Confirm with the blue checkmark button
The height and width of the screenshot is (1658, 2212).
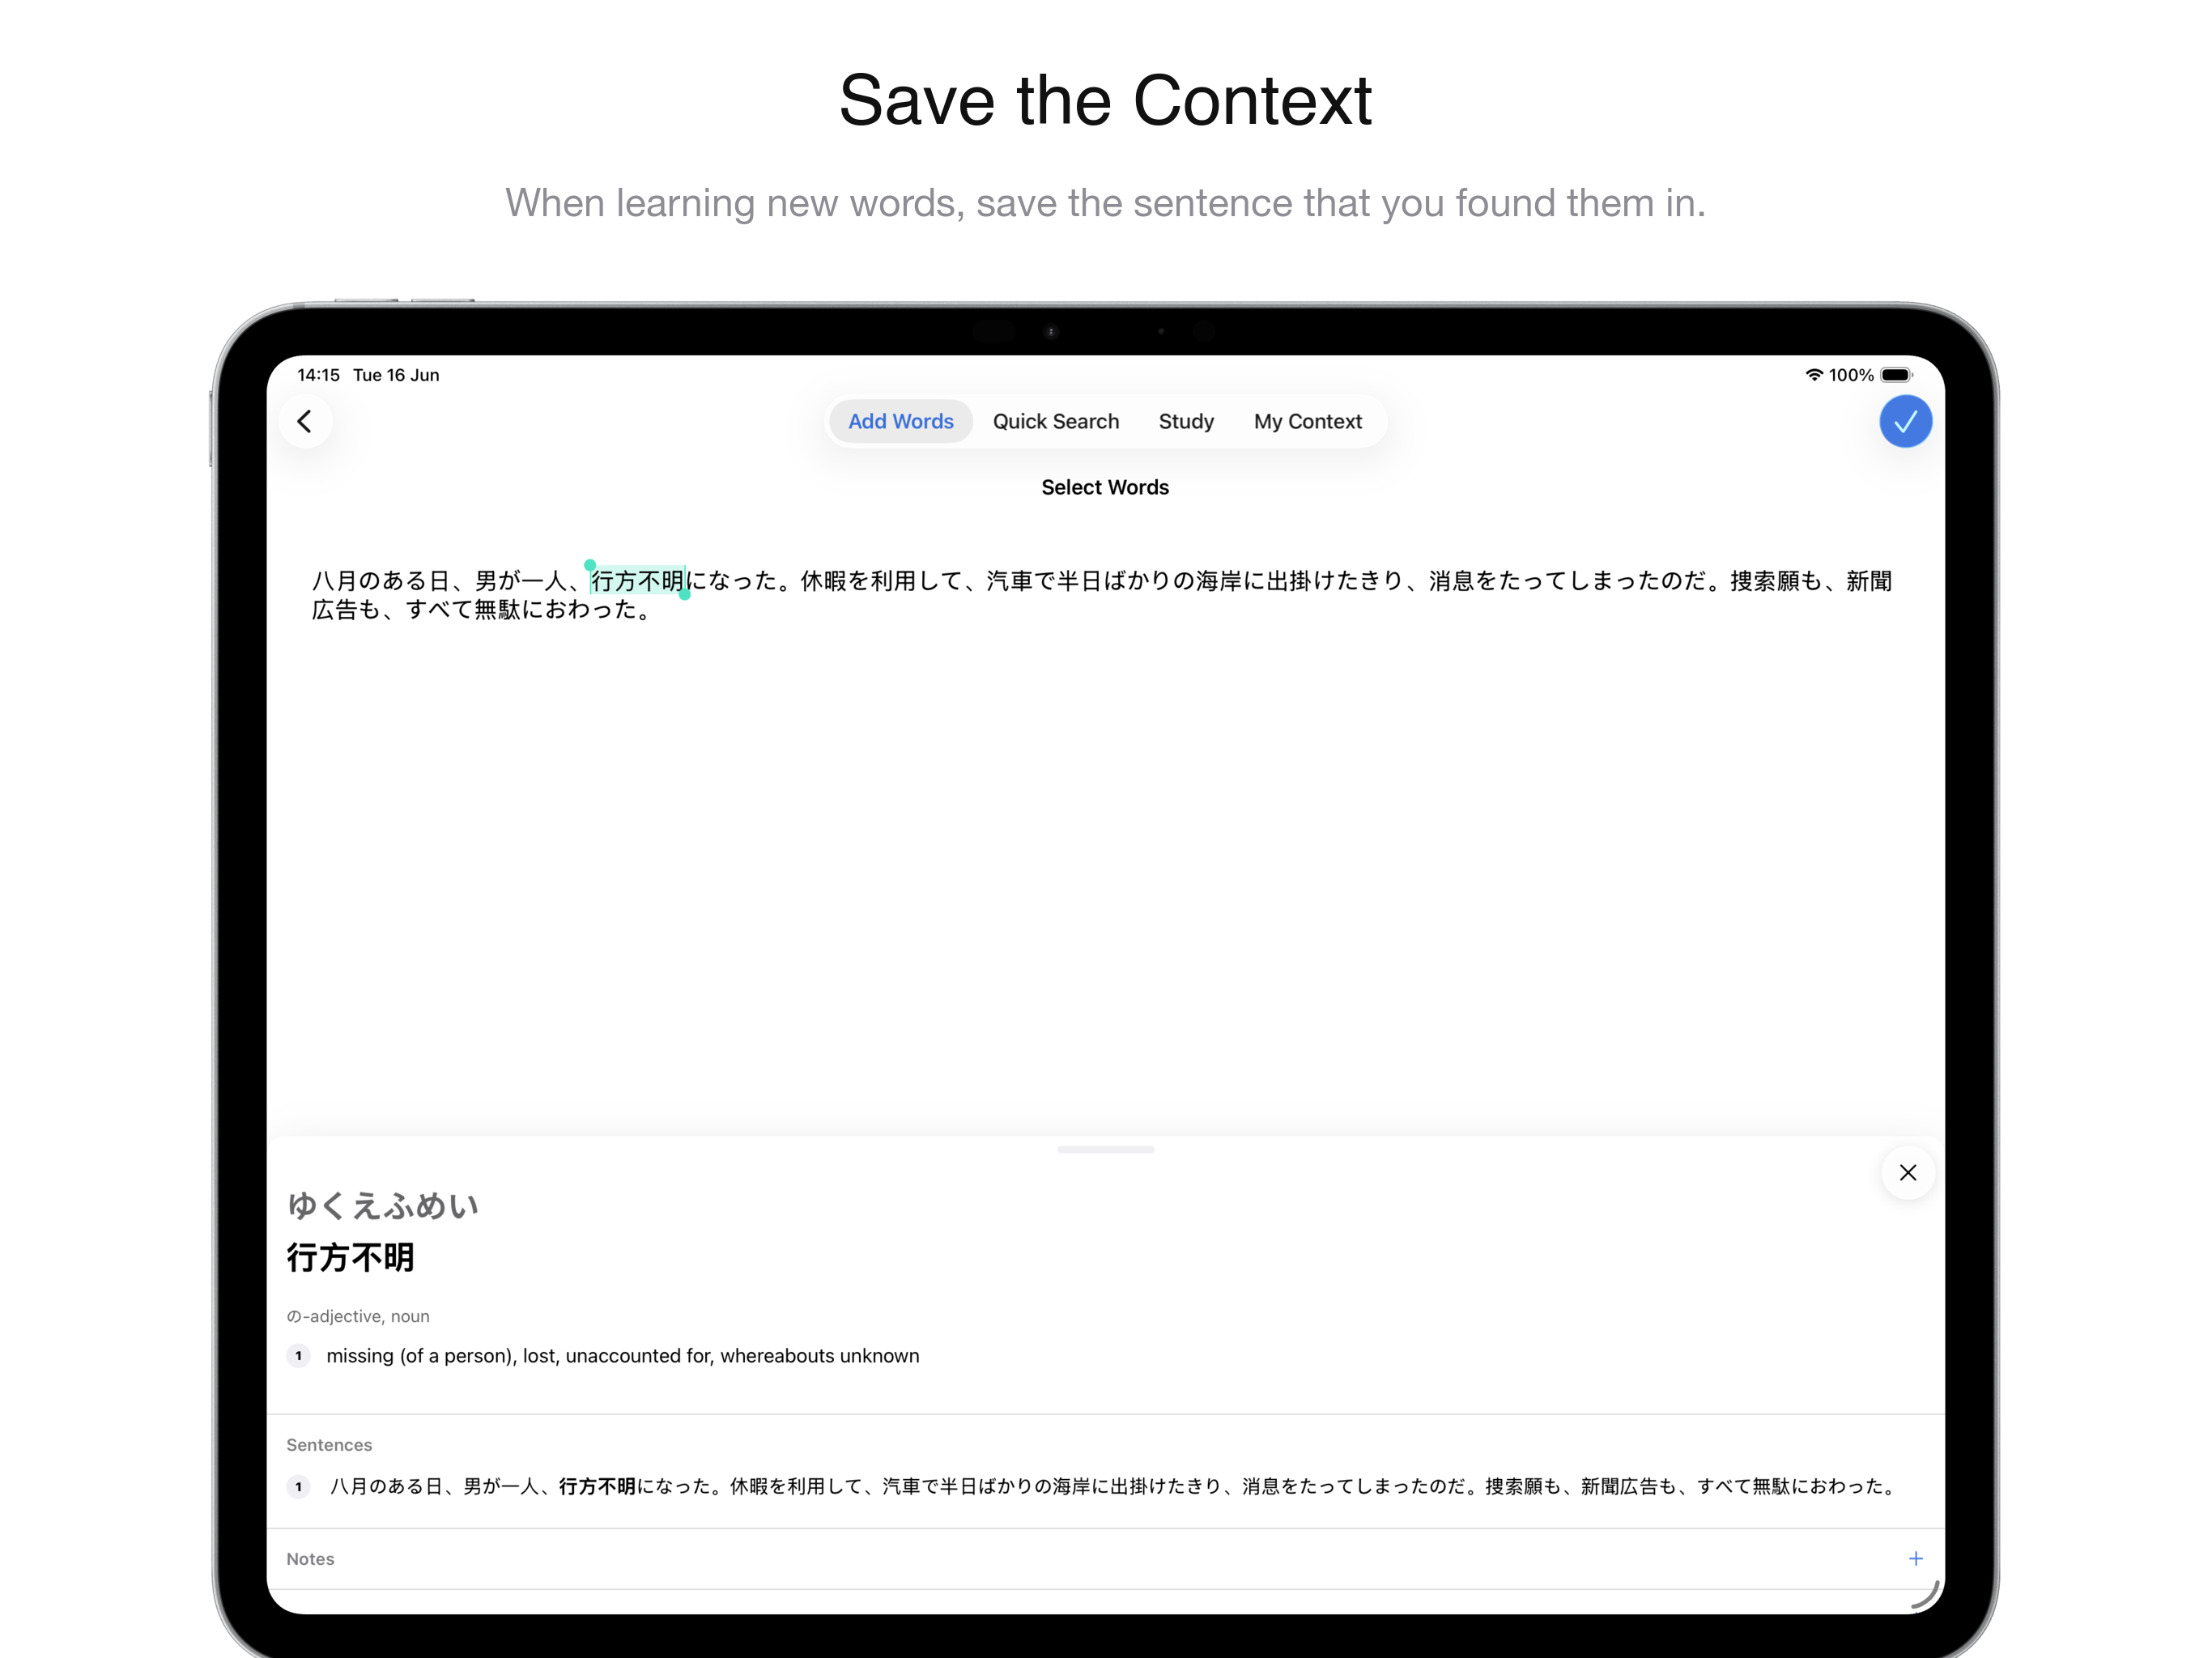[x=1905, y=421]
